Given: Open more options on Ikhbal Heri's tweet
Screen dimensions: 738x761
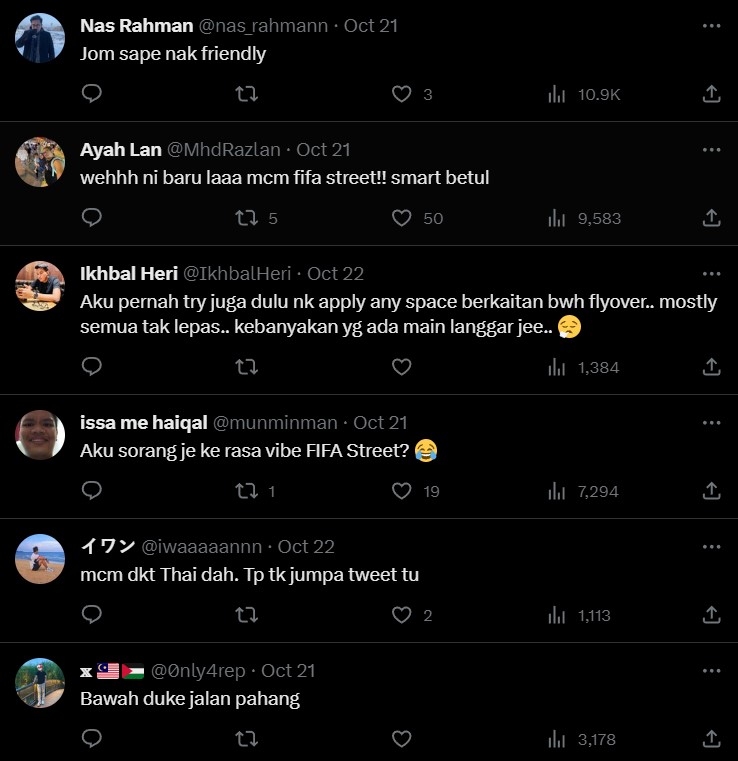Looking at the screenshot, I should click(711, 273).
